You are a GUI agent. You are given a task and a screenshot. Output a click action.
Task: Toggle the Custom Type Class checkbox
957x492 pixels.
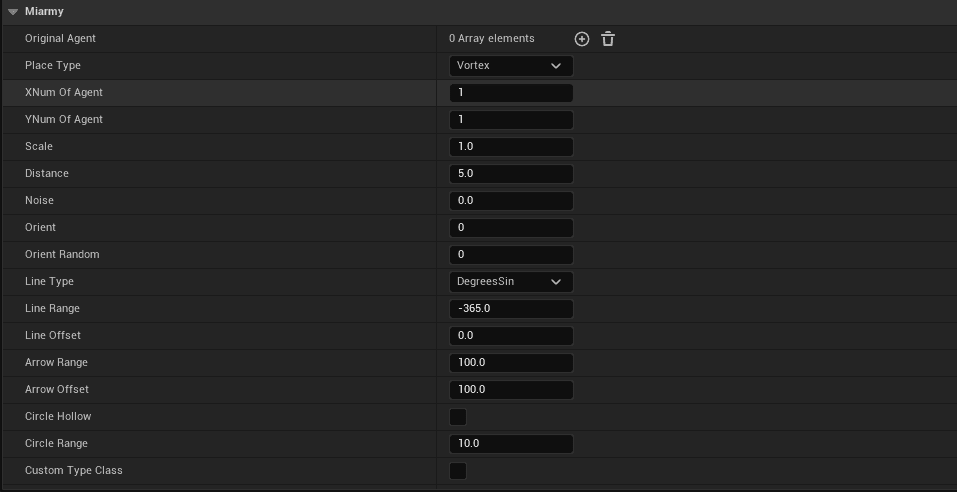point(458,471)
